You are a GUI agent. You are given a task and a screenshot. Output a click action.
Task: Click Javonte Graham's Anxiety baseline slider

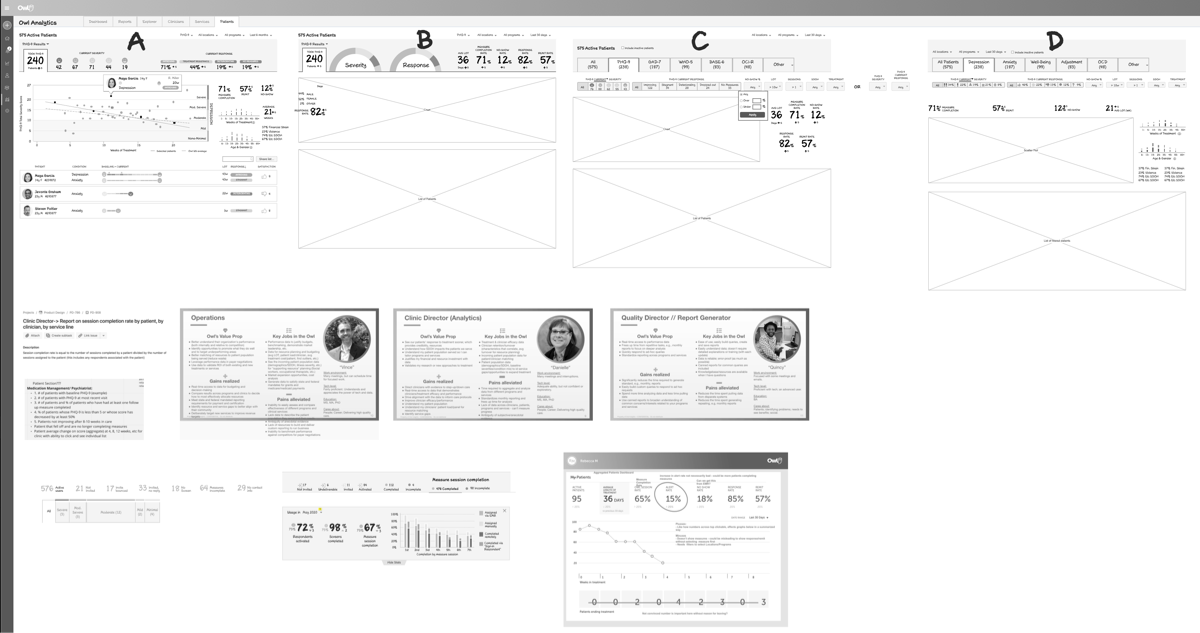pyautogui.click(x=117, y=194)
